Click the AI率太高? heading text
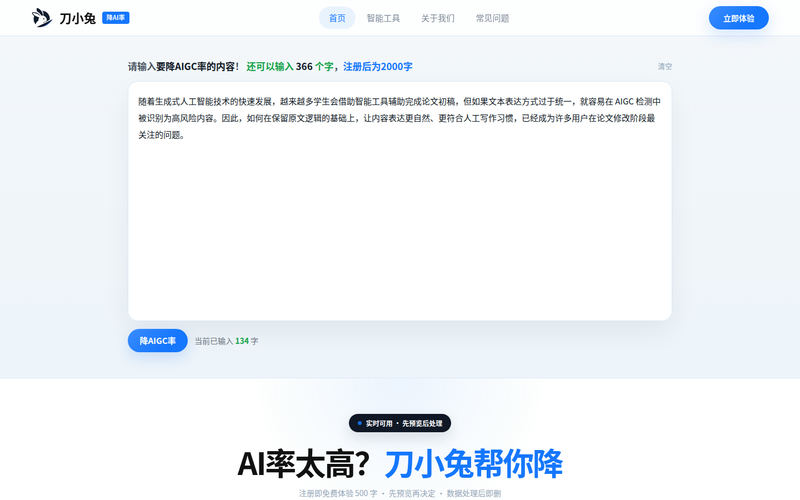The width and height of the screenshot is (800, 500). 303,464
